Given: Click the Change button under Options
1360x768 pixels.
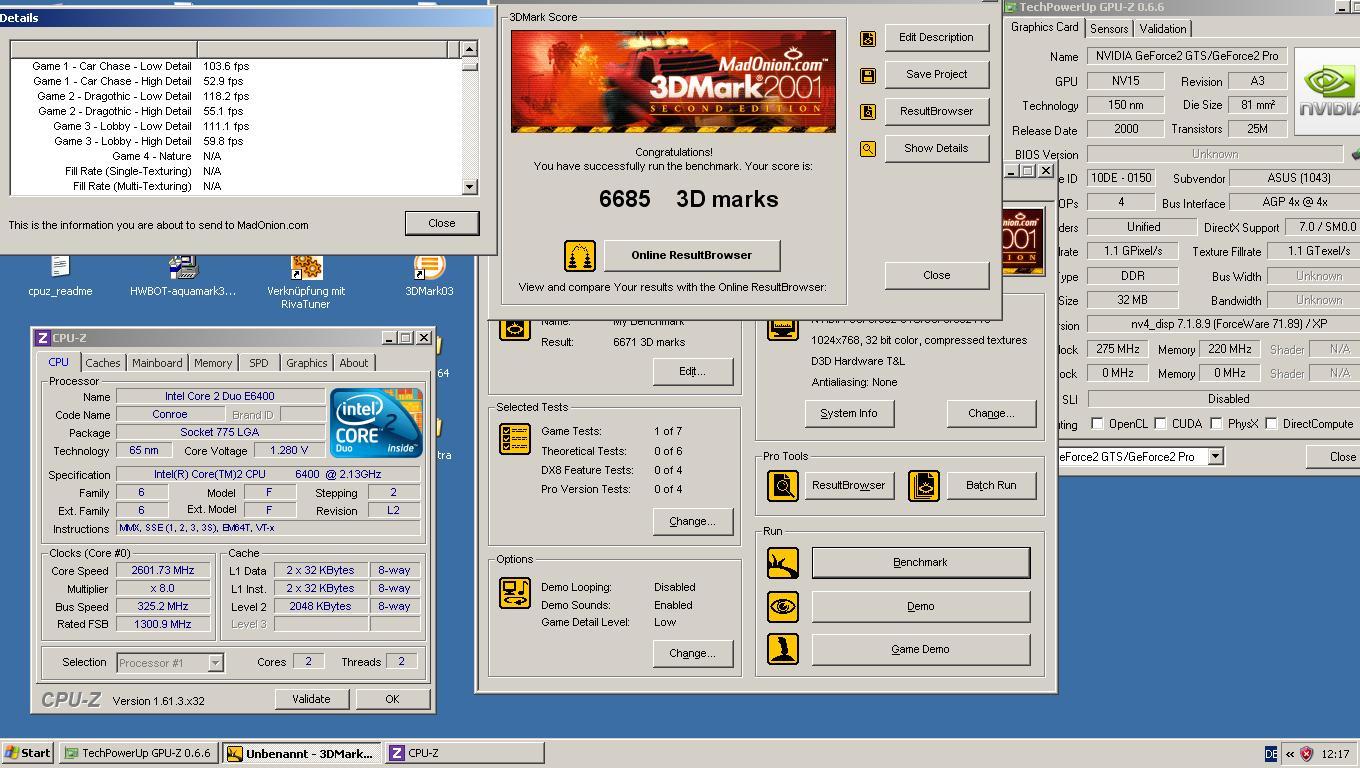Looking at the screenshot, I should (692, 654).
